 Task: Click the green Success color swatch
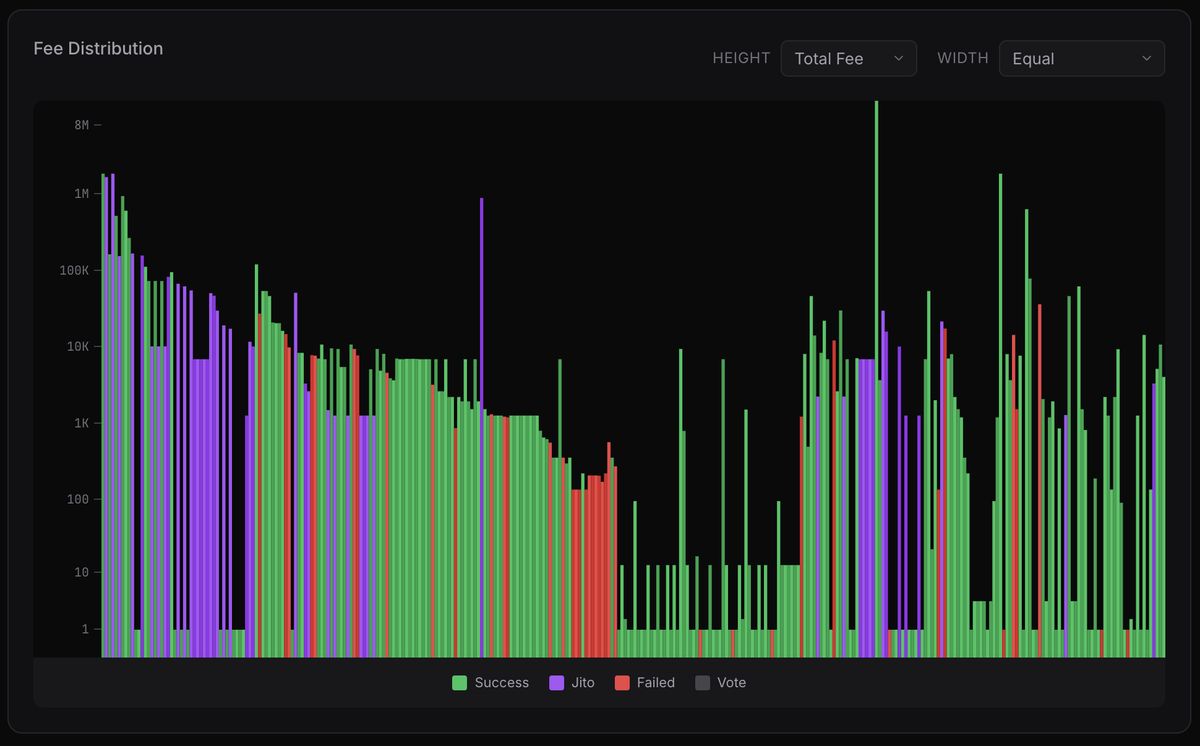[460, 683]
